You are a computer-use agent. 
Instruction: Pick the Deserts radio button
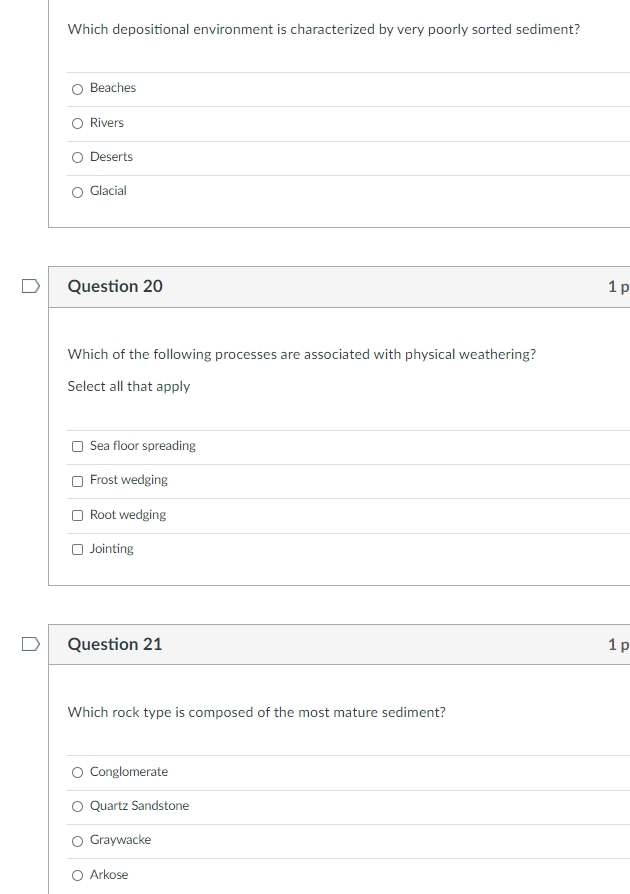[78, 157]
